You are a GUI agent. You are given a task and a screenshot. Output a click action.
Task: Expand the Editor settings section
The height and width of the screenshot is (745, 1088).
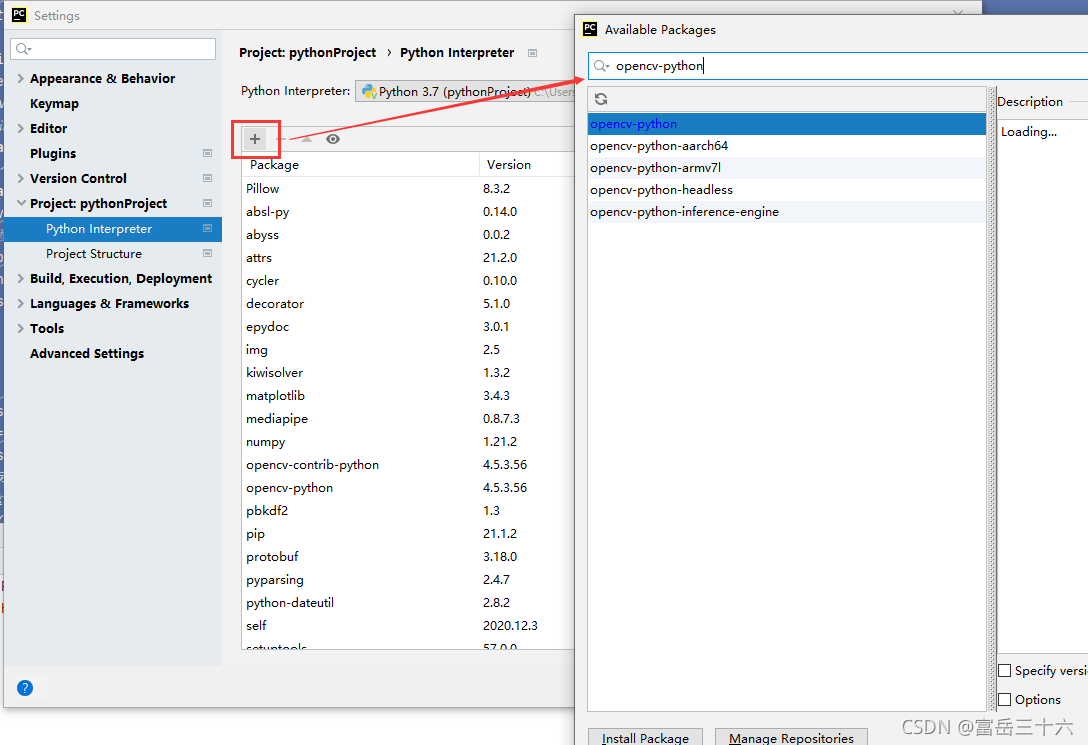point(20,128)
